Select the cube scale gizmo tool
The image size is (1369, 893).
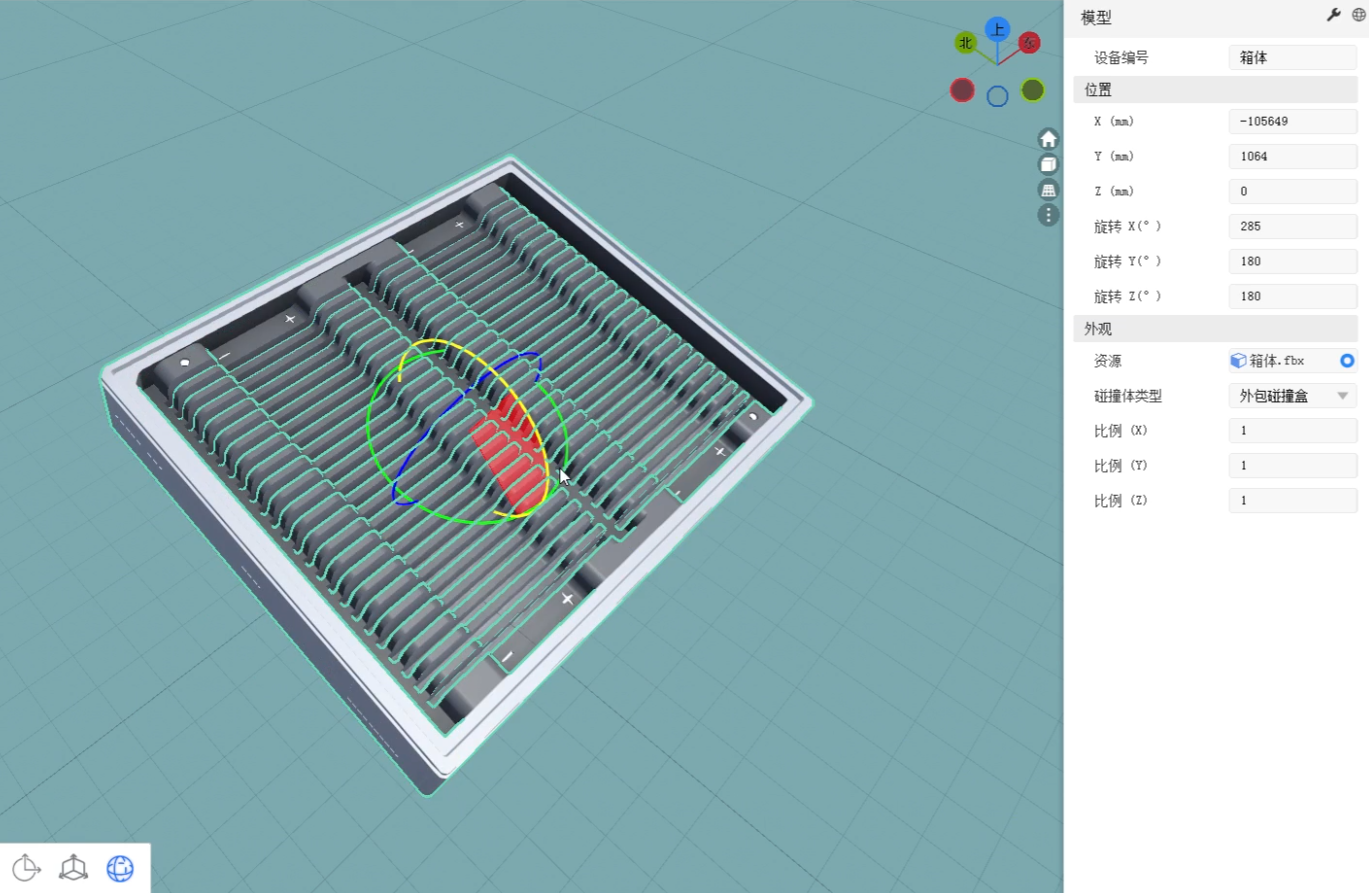[73, 868]
